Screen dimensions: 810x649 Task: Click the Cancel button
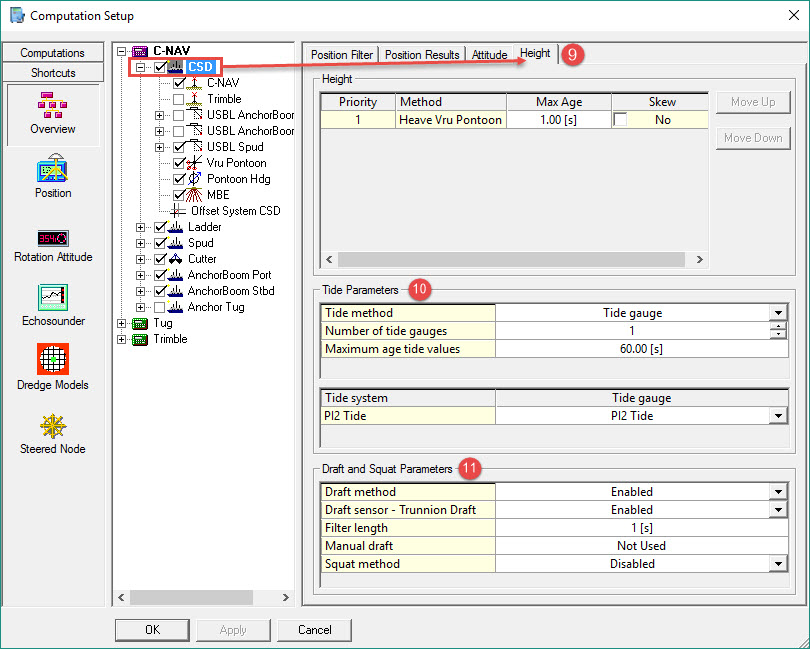(314, 630)
